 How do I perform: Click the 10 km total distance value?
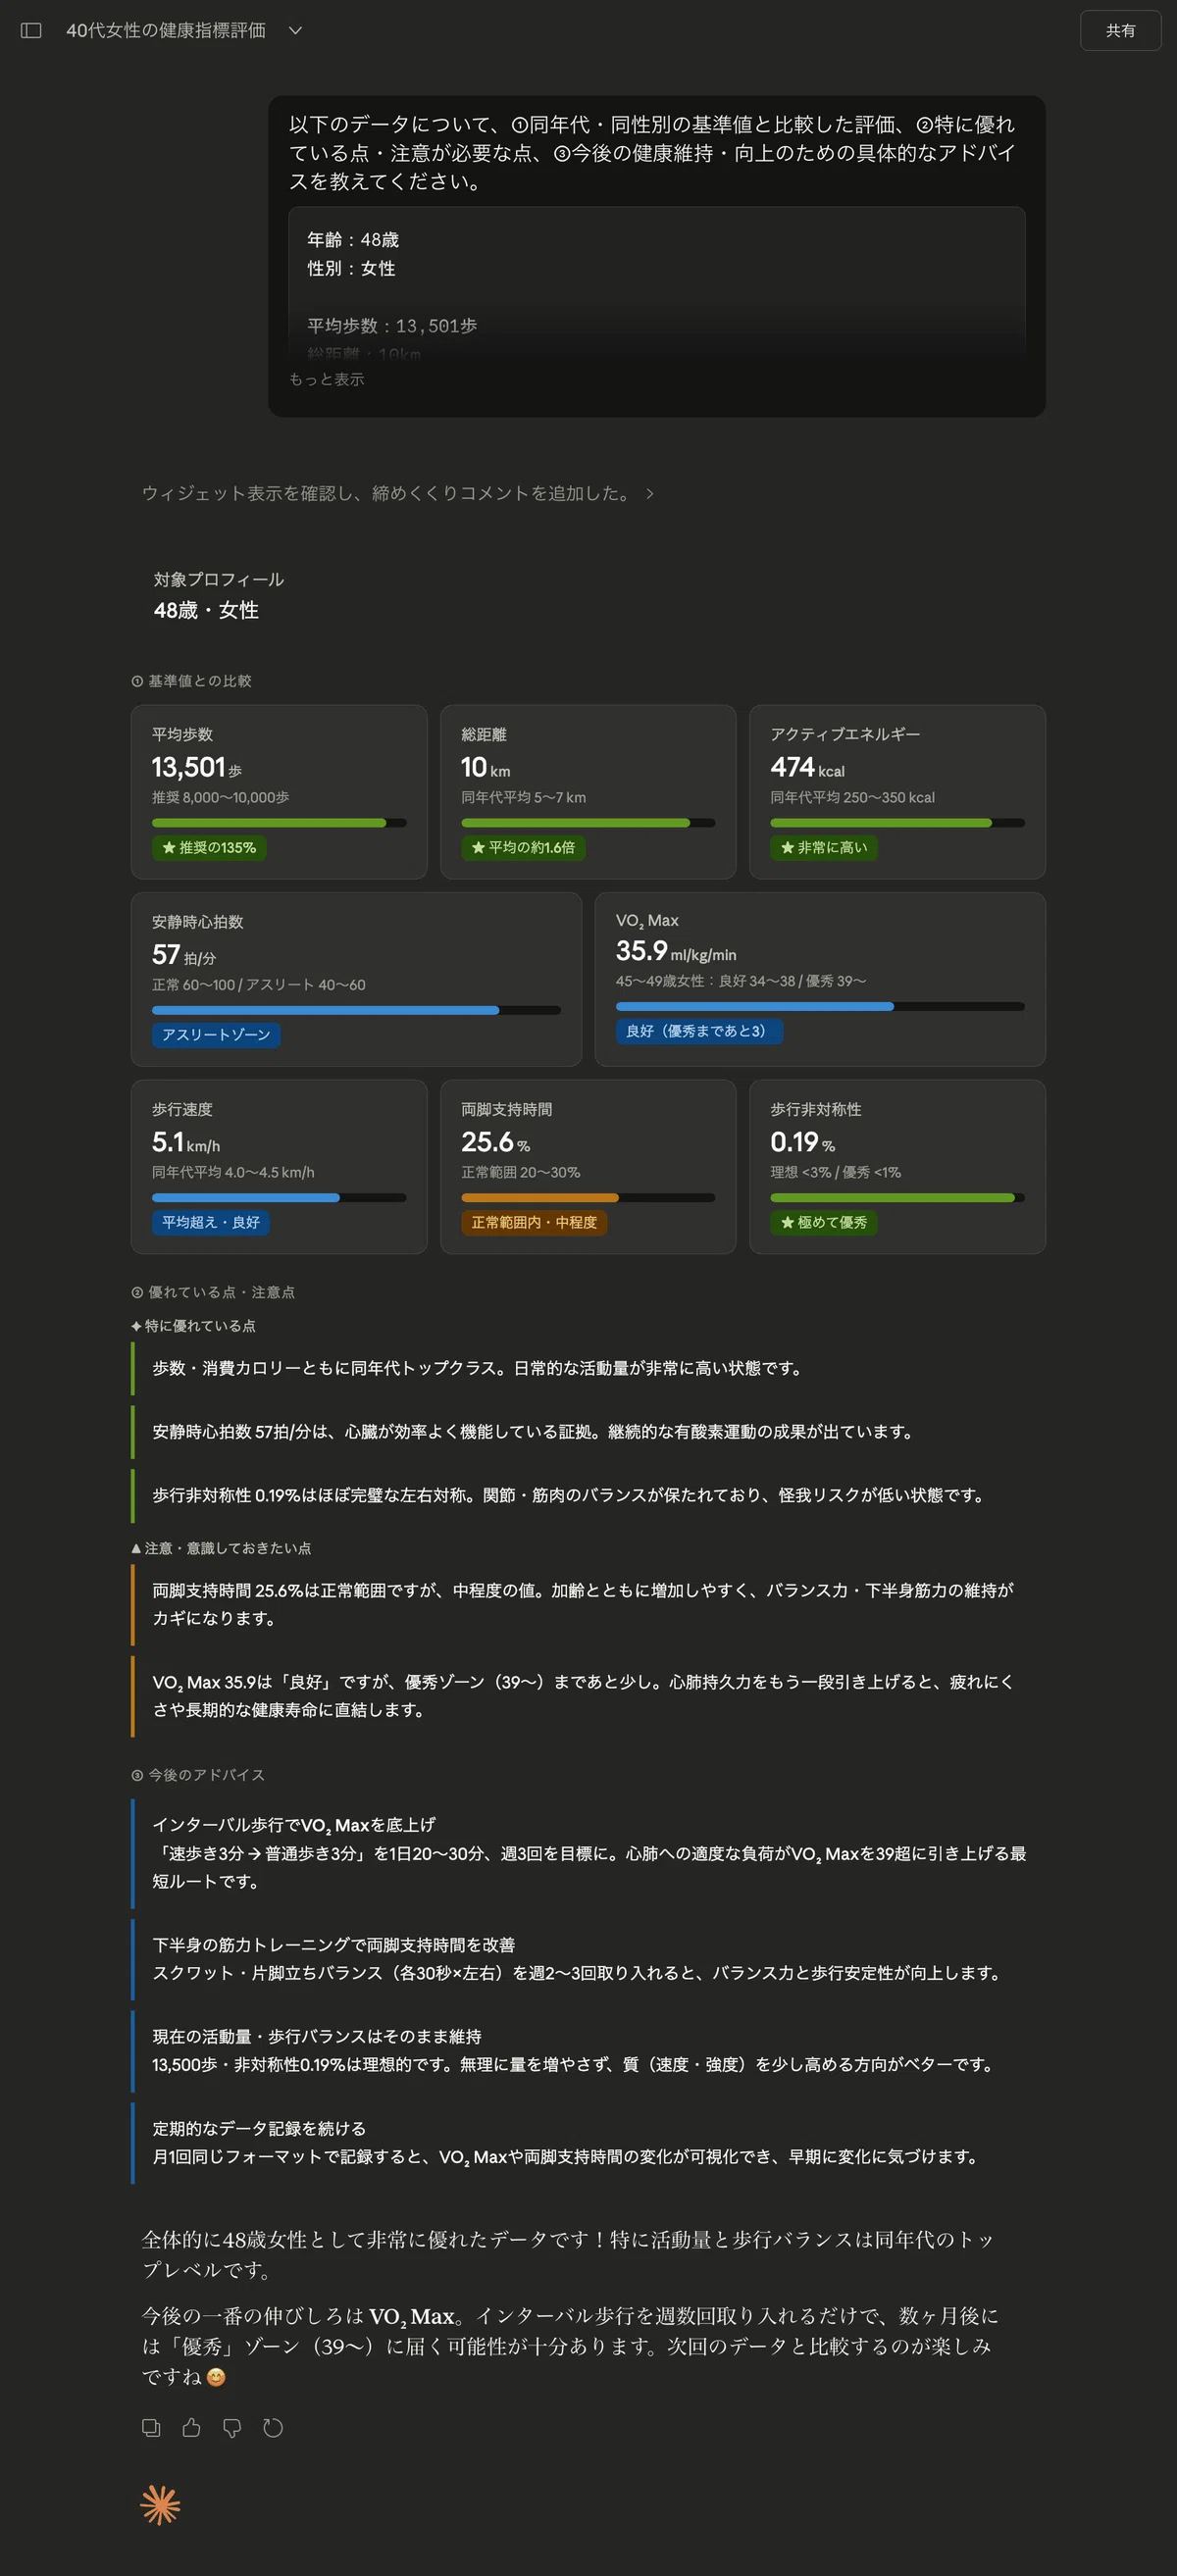tap(486, 767)
